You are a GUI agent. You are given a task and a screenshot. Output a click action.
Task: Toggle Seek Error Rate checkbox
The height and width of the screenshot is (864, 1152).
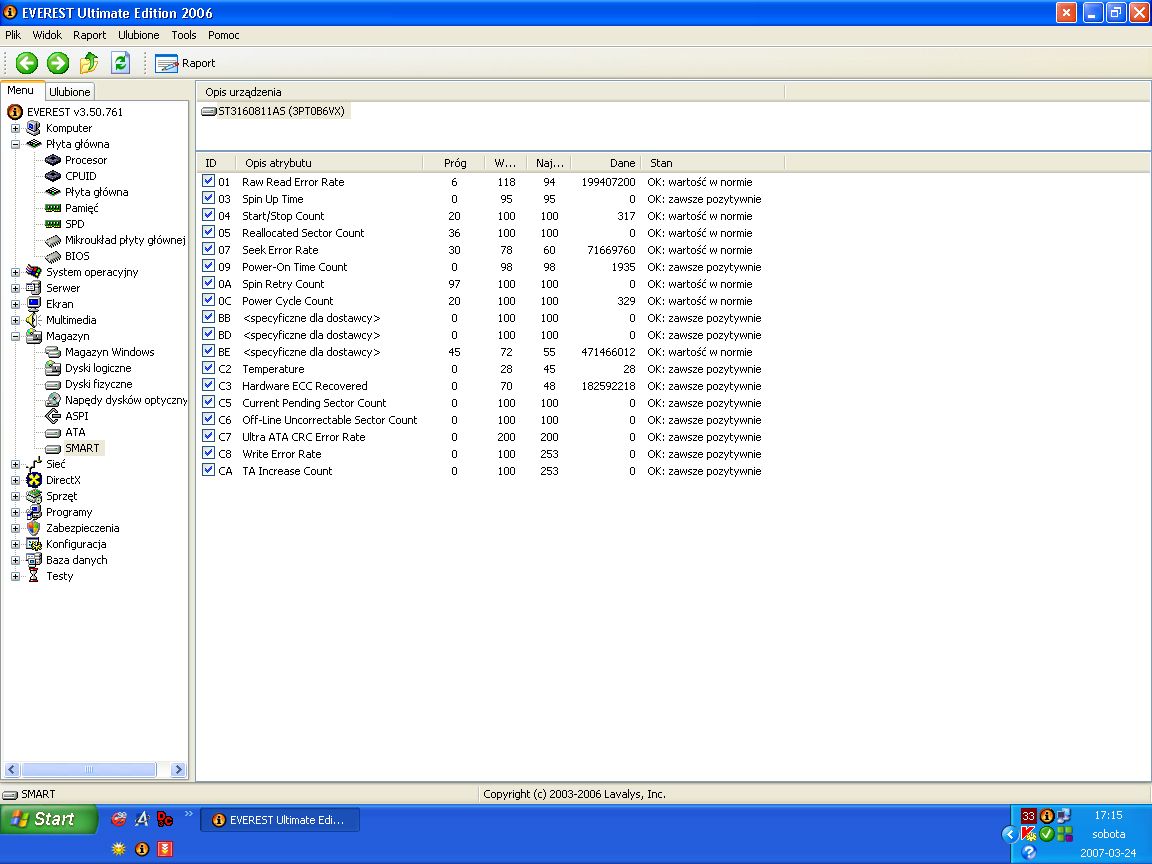(x=209, y=249)
